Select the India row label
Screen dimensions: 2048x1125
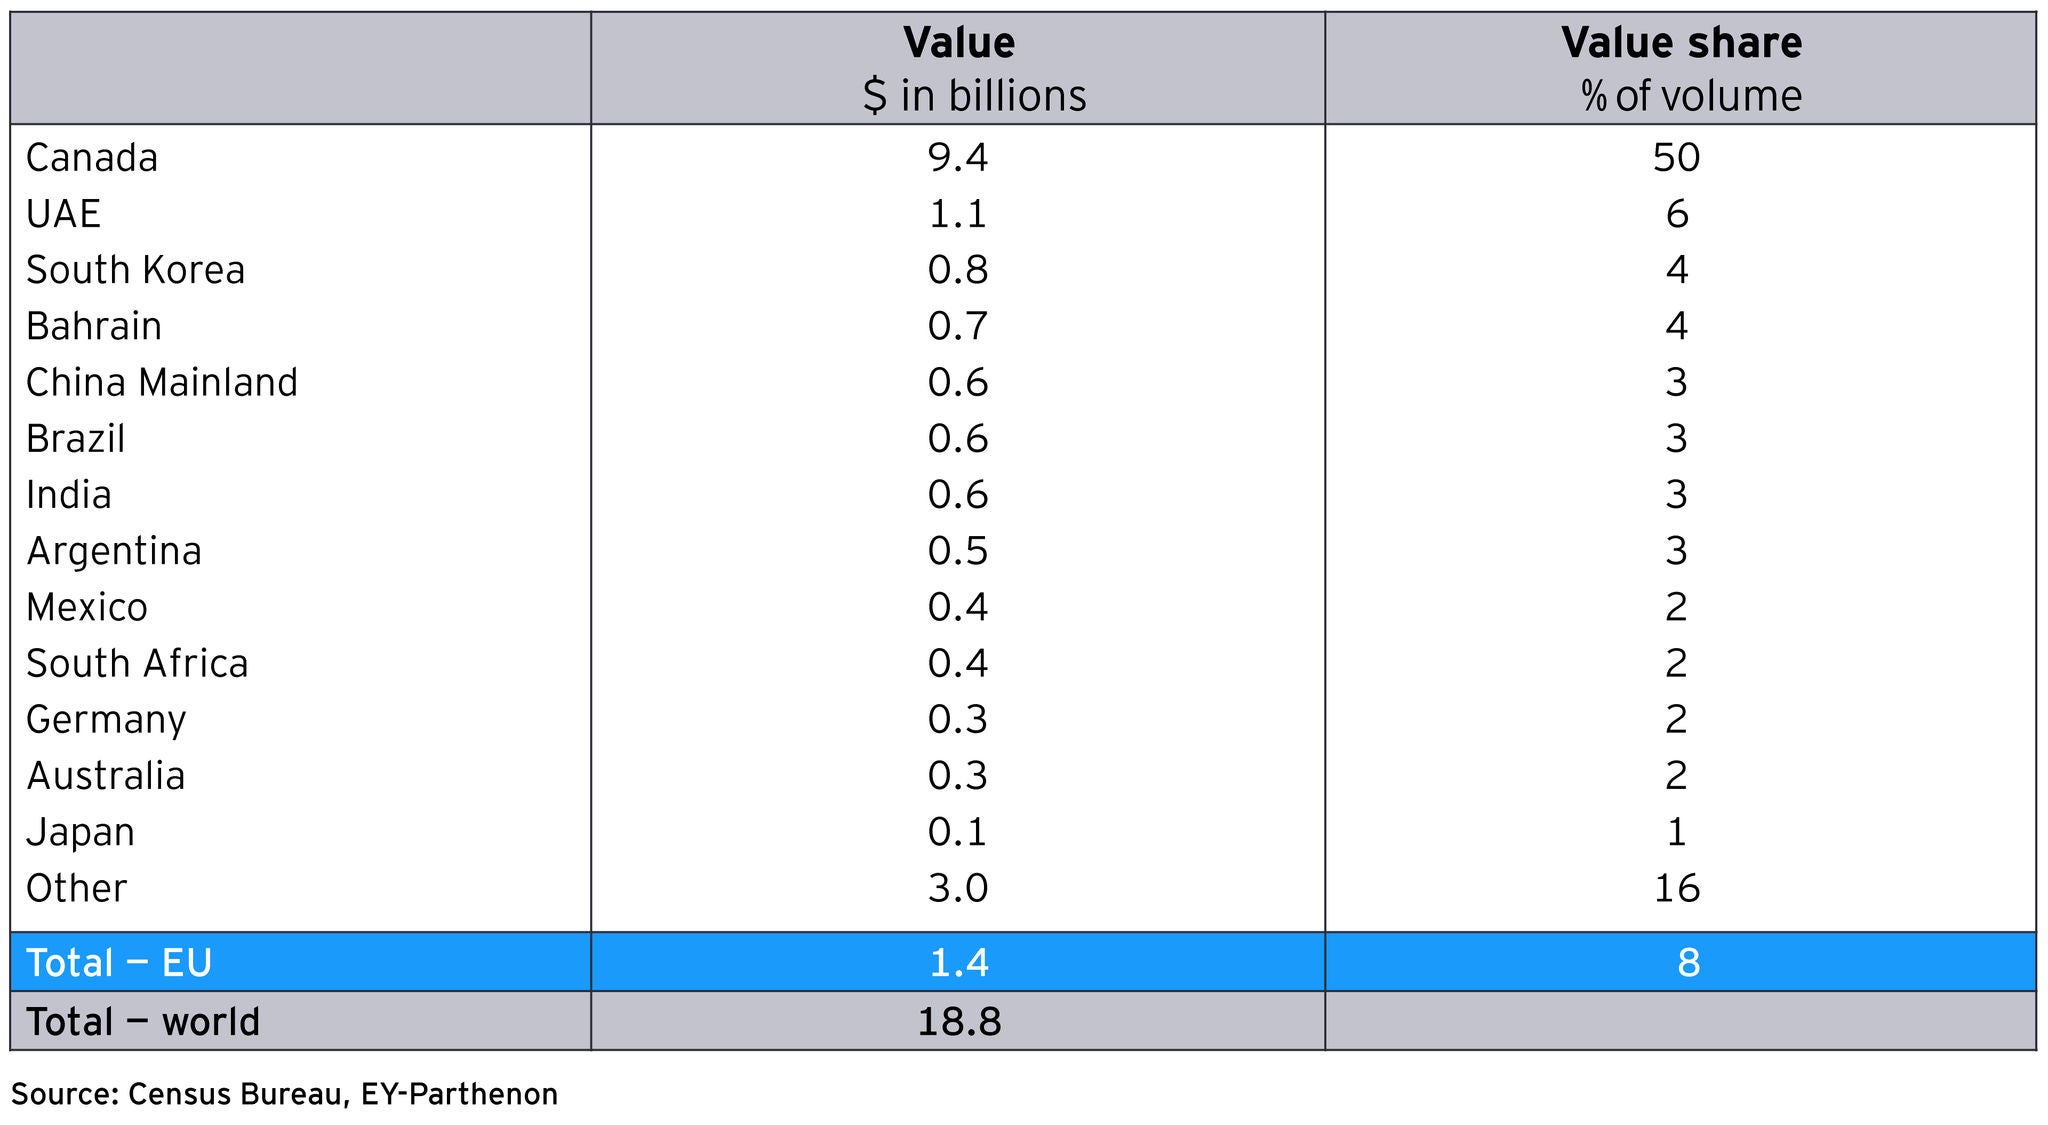tap(69, 495)
